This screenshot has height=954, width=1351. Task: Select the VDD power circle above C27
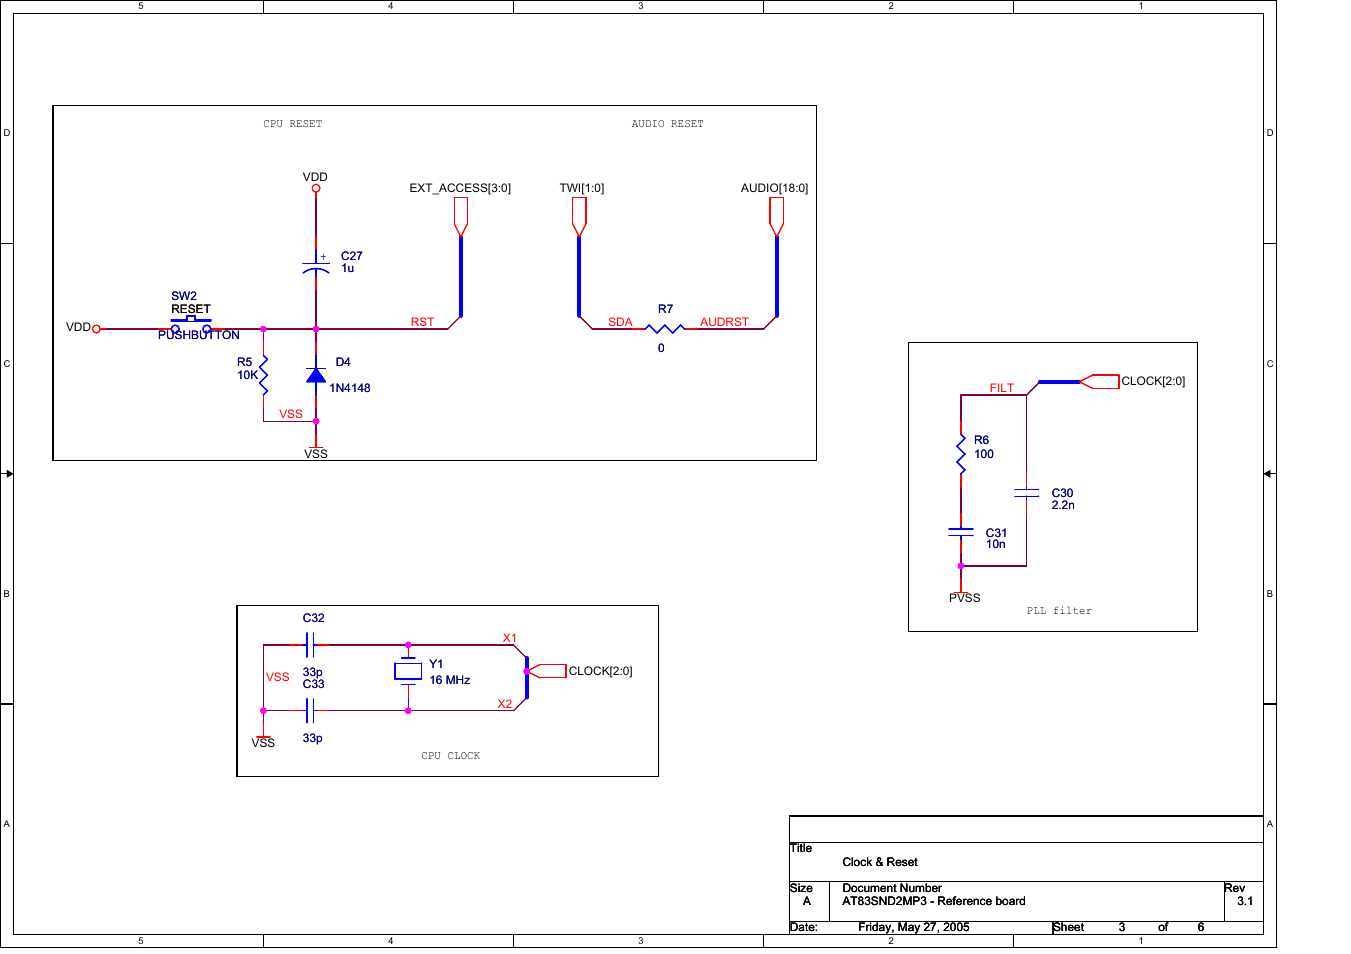click(x=316, y=188)
